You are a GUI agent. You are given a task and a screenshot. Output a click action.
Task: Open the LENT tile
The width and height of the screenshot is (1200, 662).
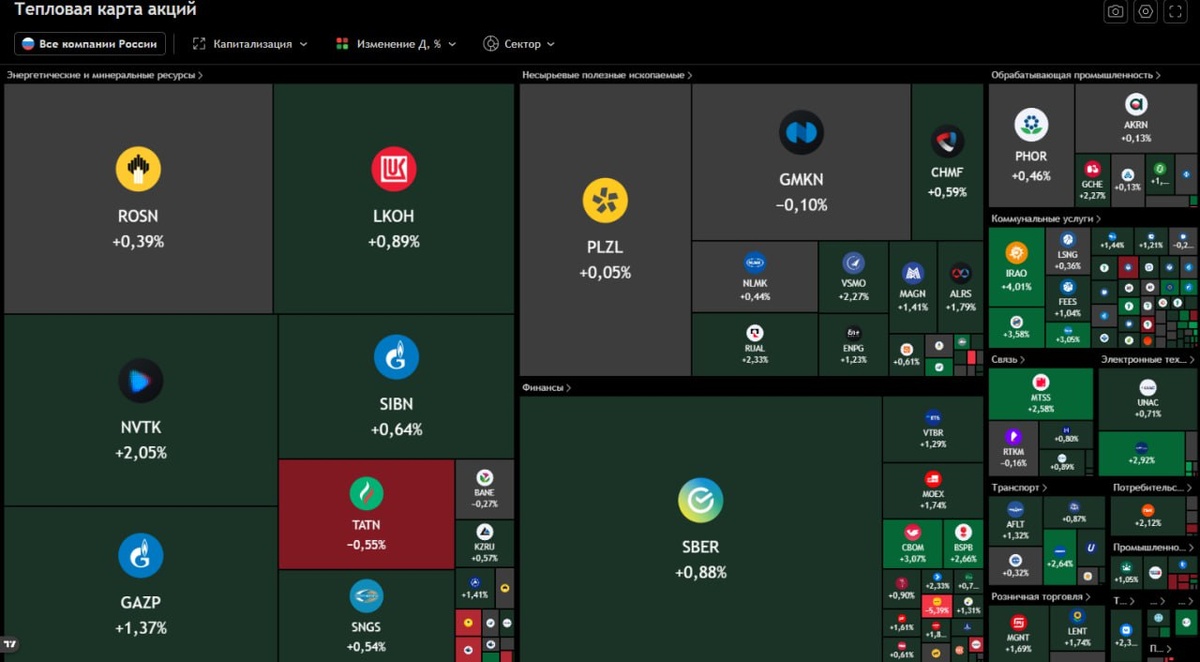[1077, 632]
